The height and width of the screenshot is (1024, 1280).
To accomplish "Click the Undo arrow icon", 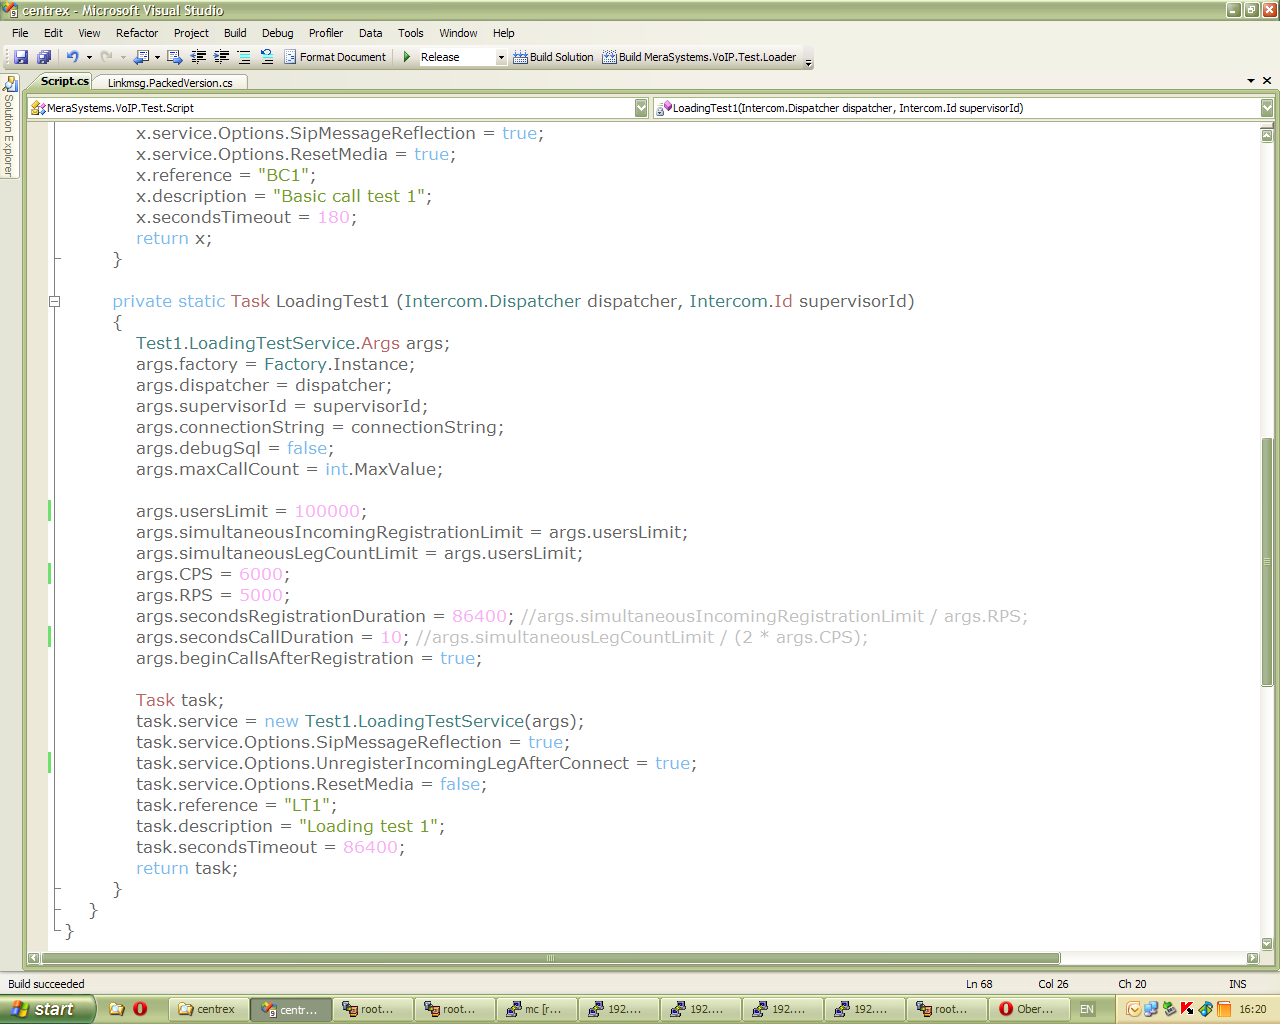I will coord(72,57).
